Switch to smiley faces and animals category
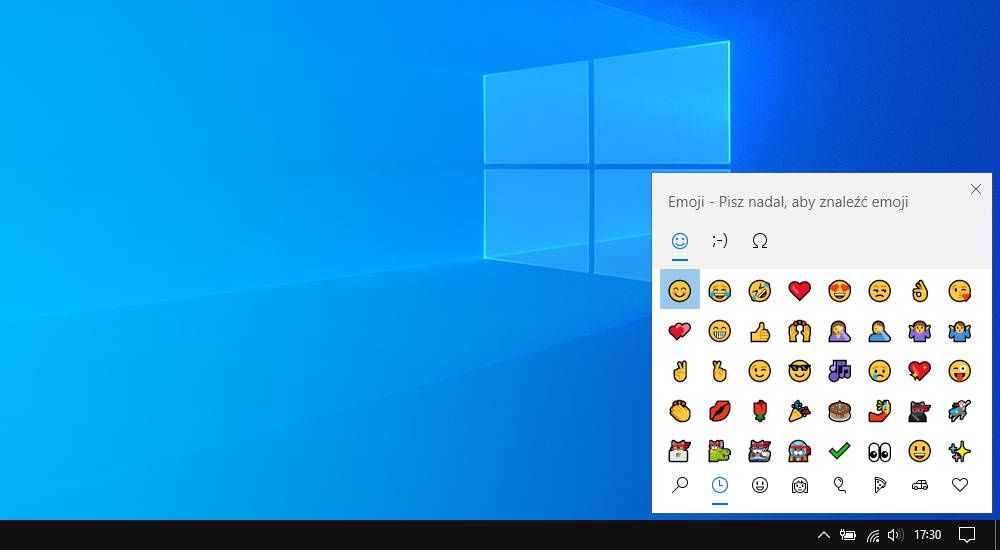Screen dimensions: 1000x550 point(760,486)
